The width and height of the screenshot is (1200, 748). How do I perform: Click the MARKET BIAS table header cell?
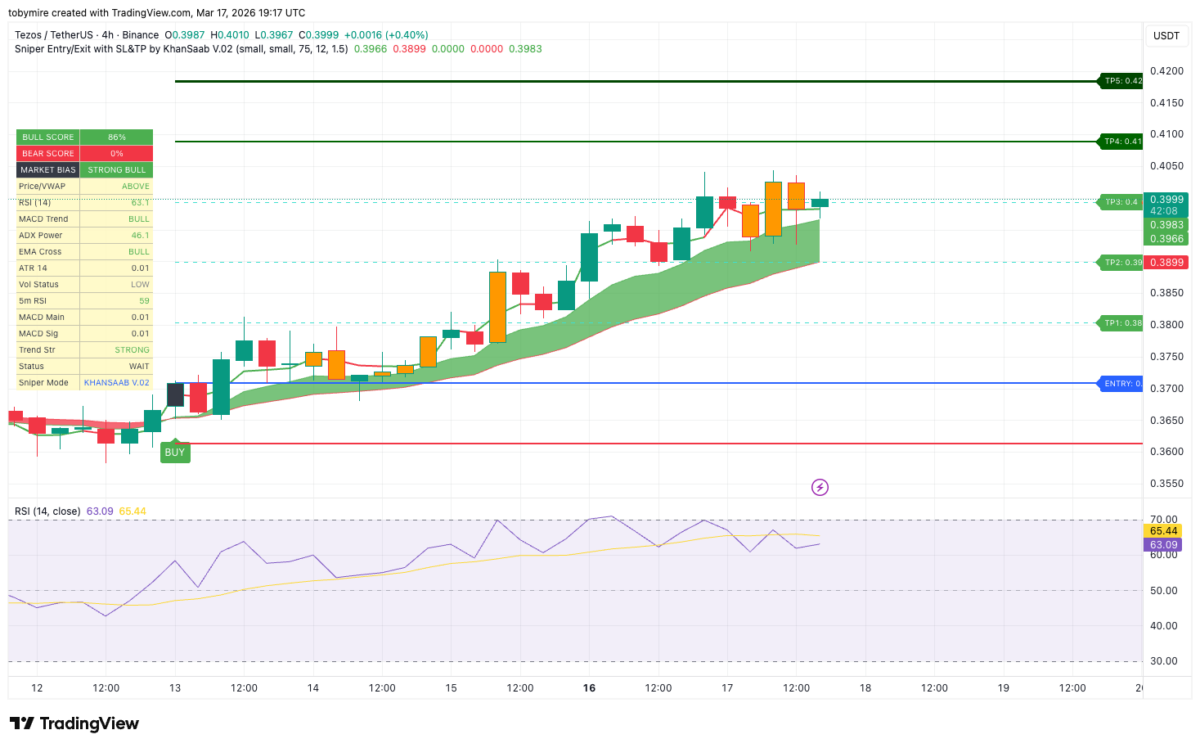point(48,170)
